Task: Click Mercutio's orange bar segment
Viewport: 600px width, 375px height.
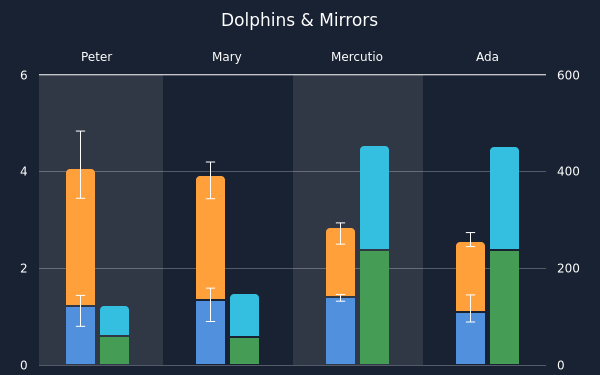Action: click(341, 262)
